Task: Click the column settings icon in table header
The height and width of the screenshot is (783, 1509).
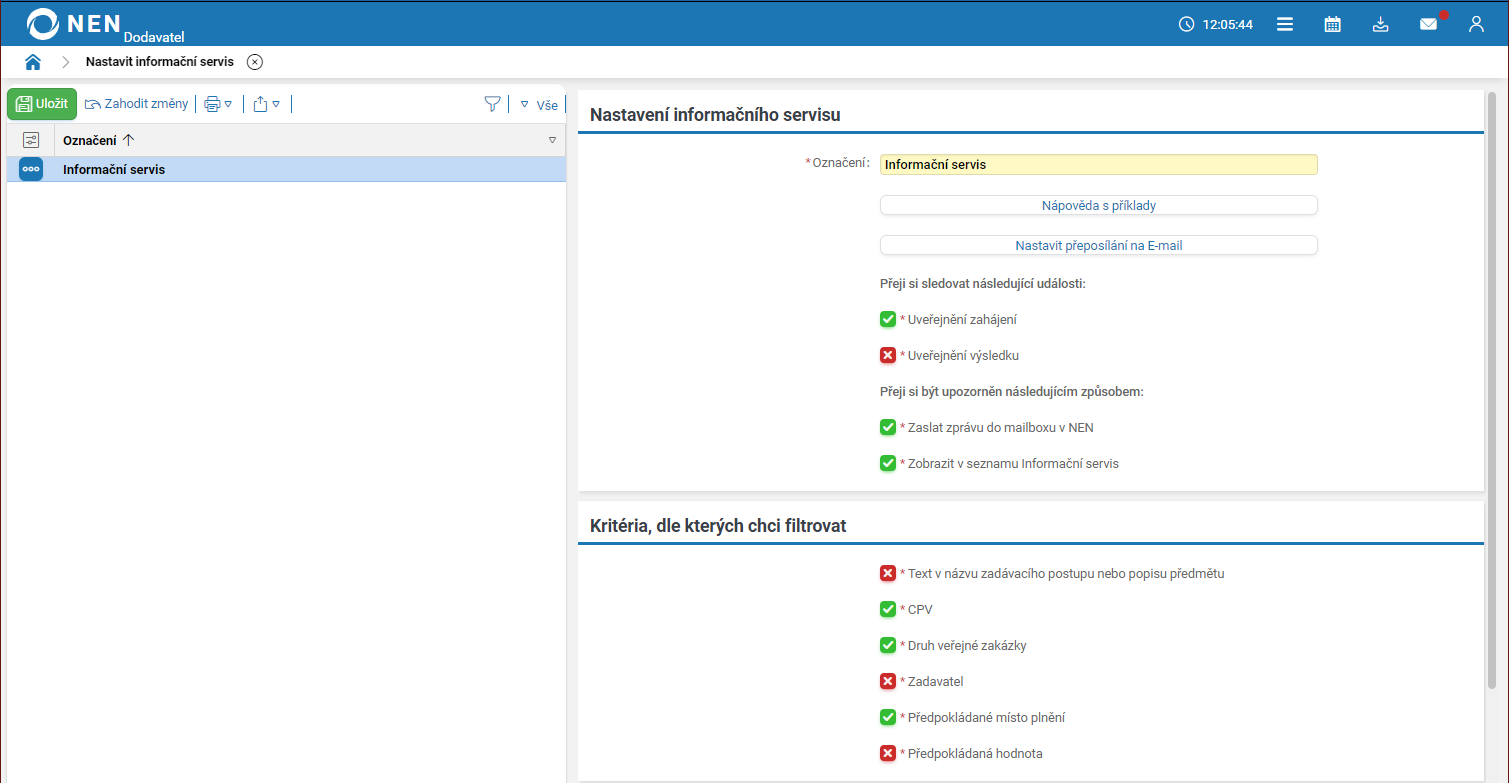Action: pyautogui.click(x=31, y=140)
